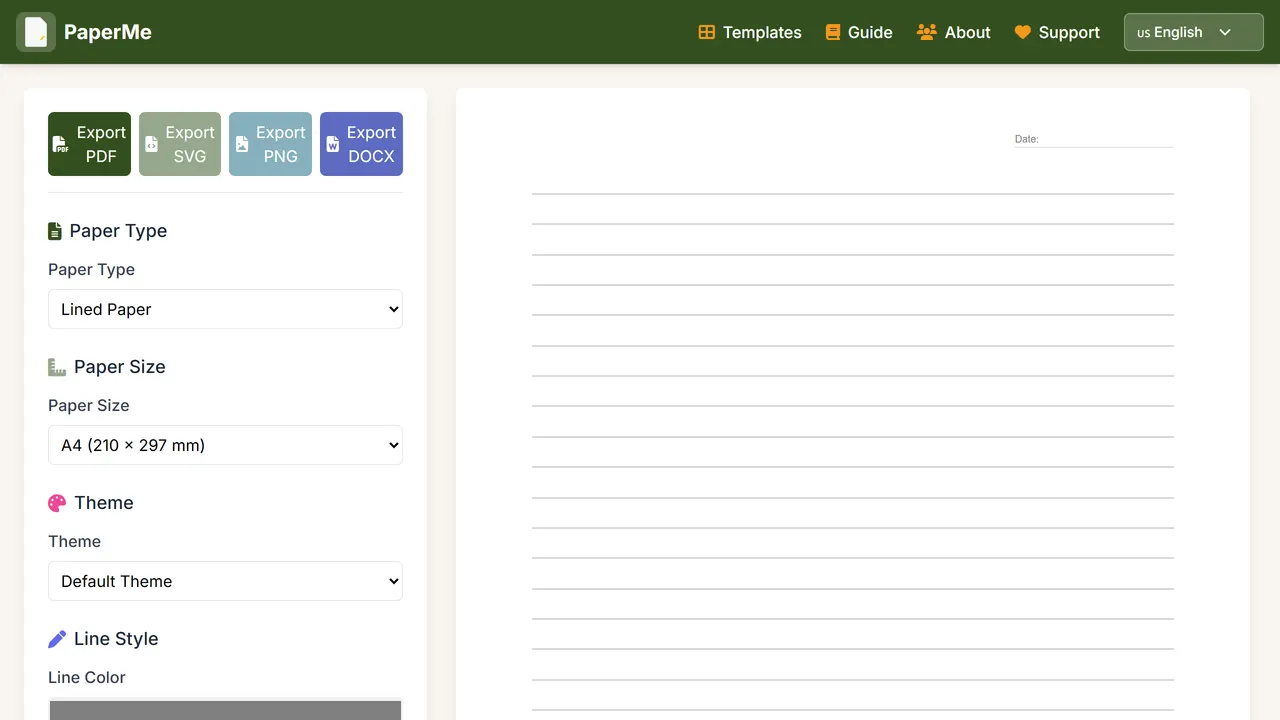This screenshot has height=720, width=1280.
Task: Export the paper as SVG
Action: pos(180,144)
